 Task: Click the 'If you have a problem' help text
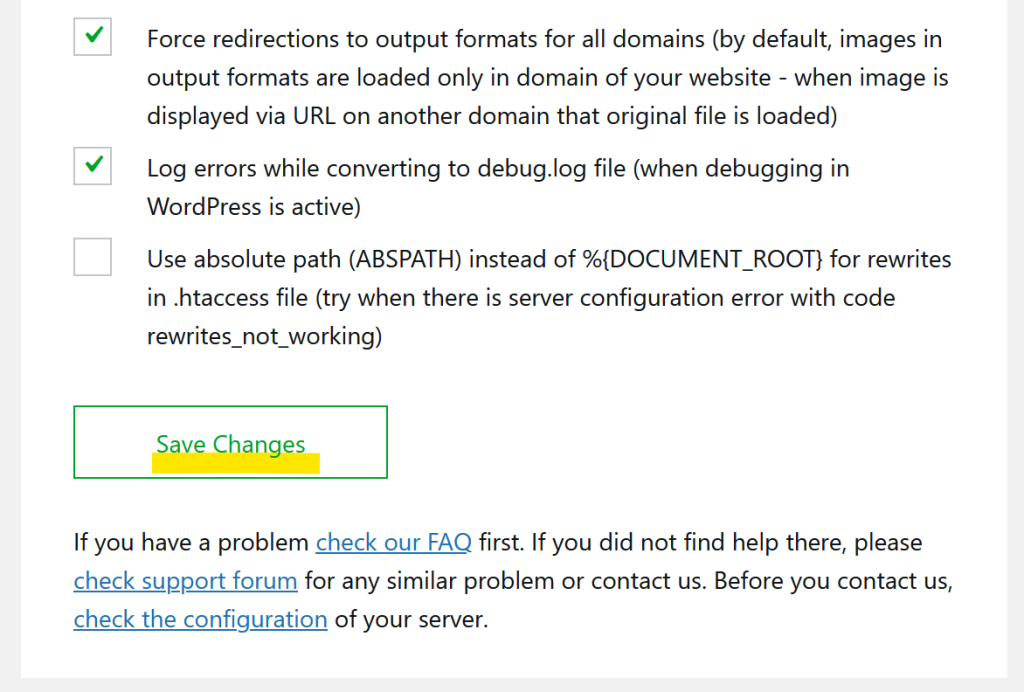point(190,543)
